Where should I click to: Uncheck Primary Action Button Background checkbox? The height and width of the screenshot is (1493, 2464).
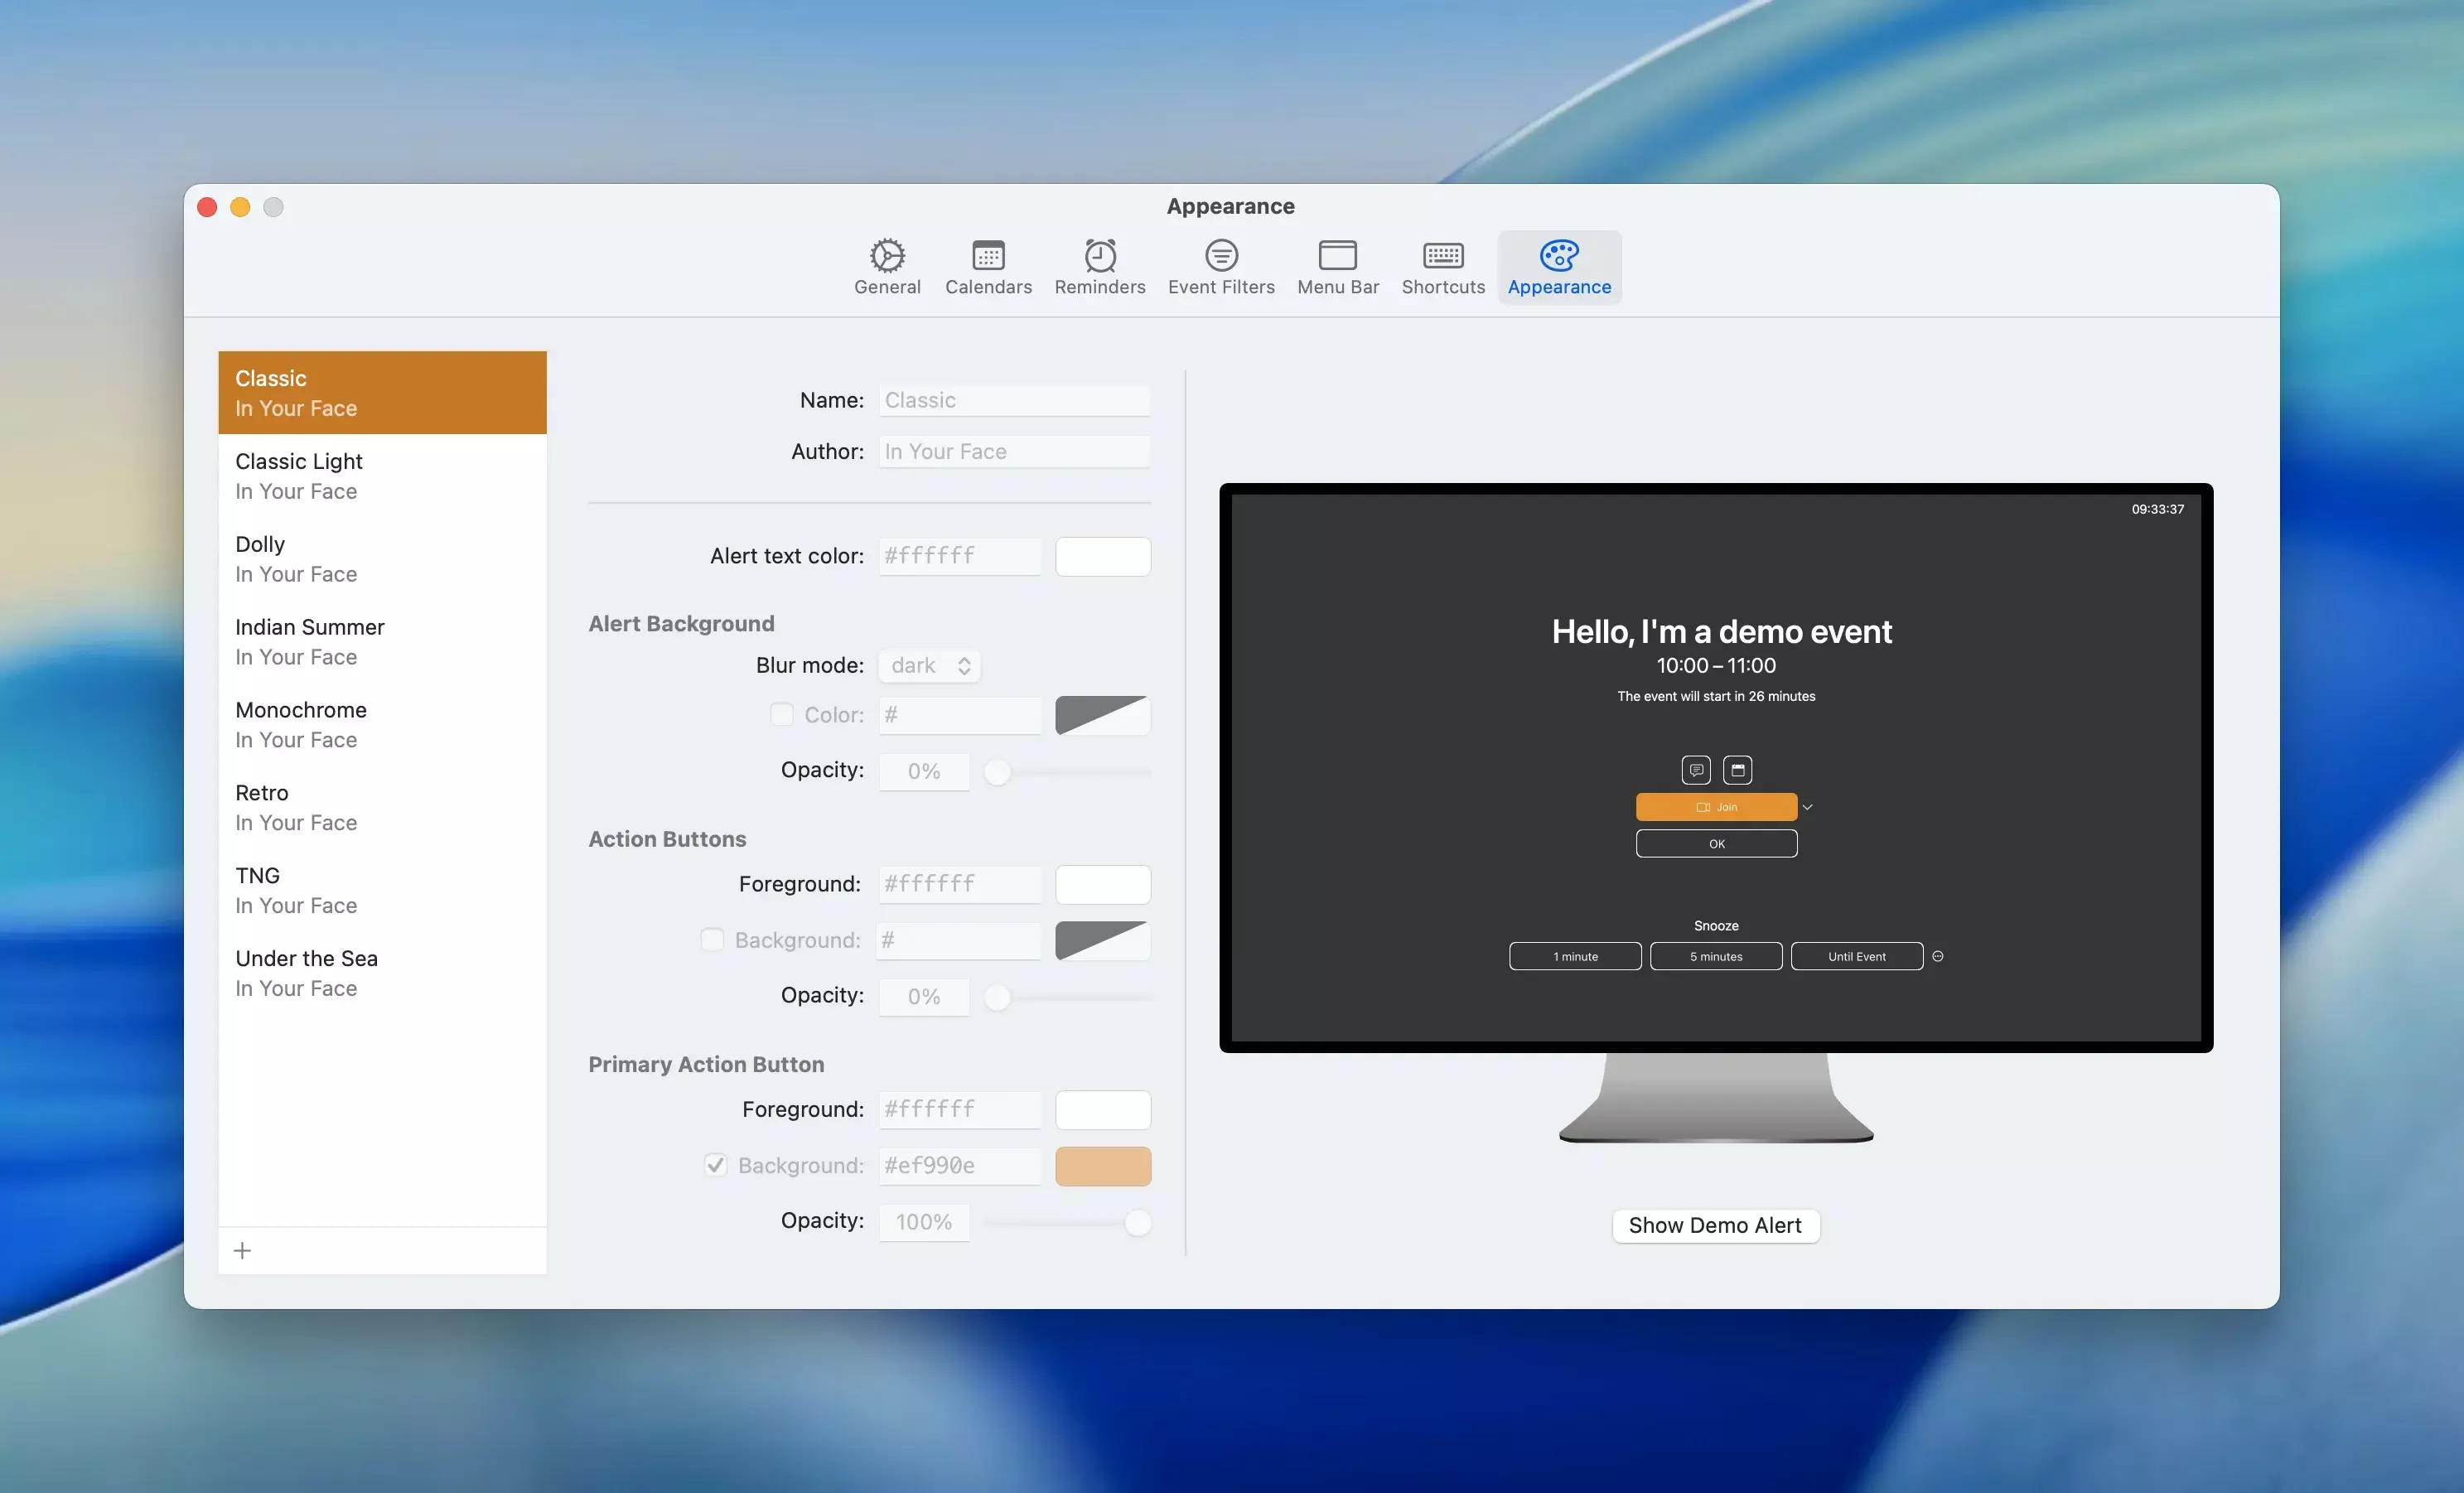click(x=715, y=1165)
